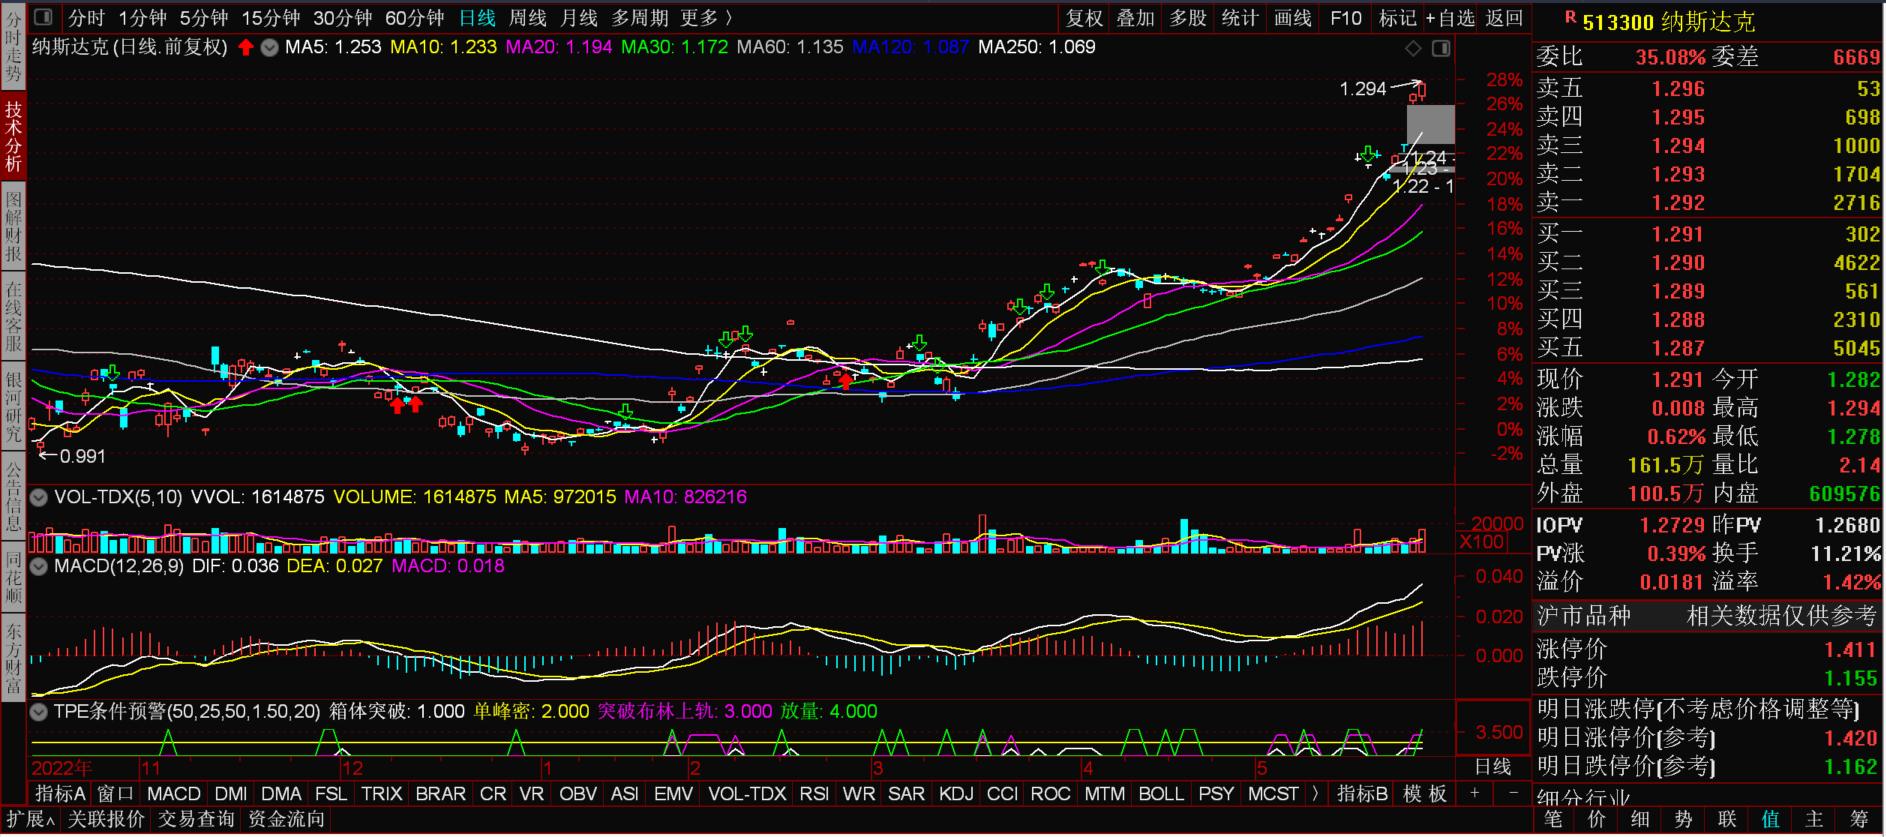Viewport: 1886px width, 837px height.
Task: Click the 复权 button
Action: tap(1084, 18)
